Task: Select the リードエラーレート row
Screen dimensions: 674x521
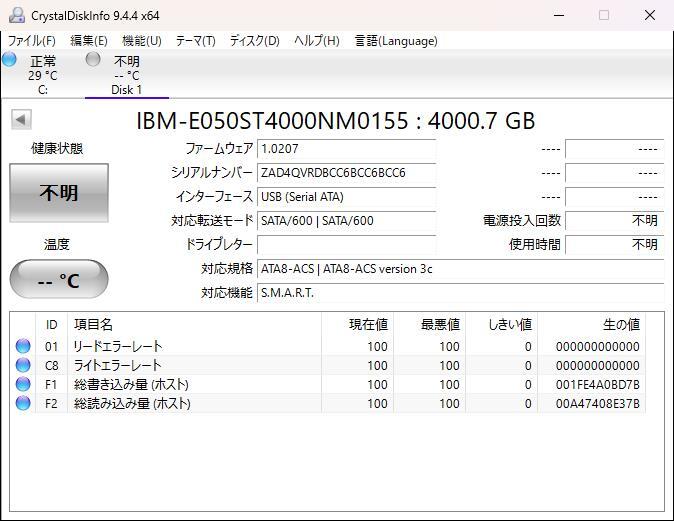Action: [328, 346]
